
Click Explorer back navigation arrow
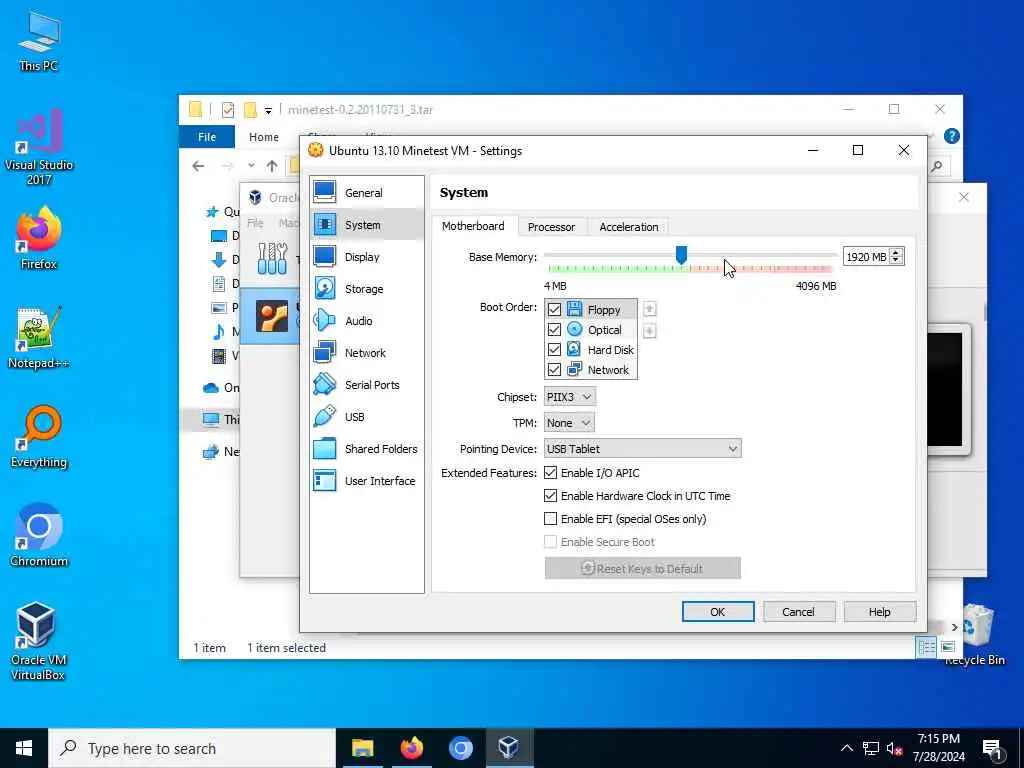199,166
